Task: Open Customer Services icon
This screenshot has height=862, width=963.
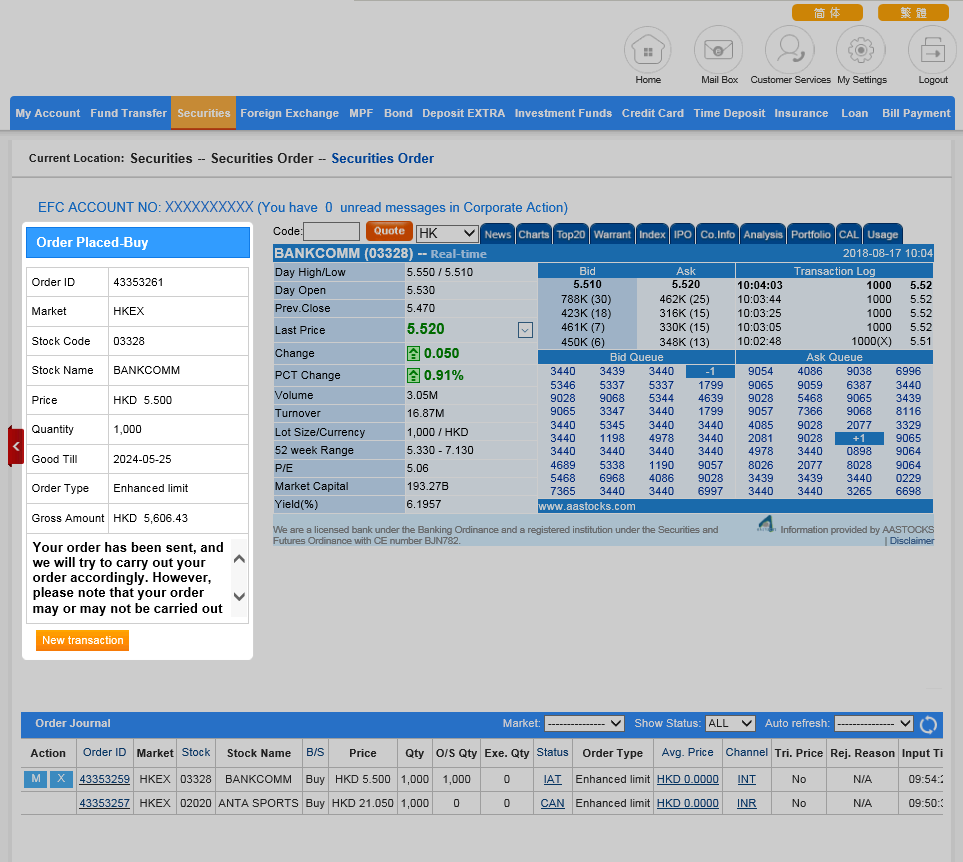Action: tap(790, 49)
